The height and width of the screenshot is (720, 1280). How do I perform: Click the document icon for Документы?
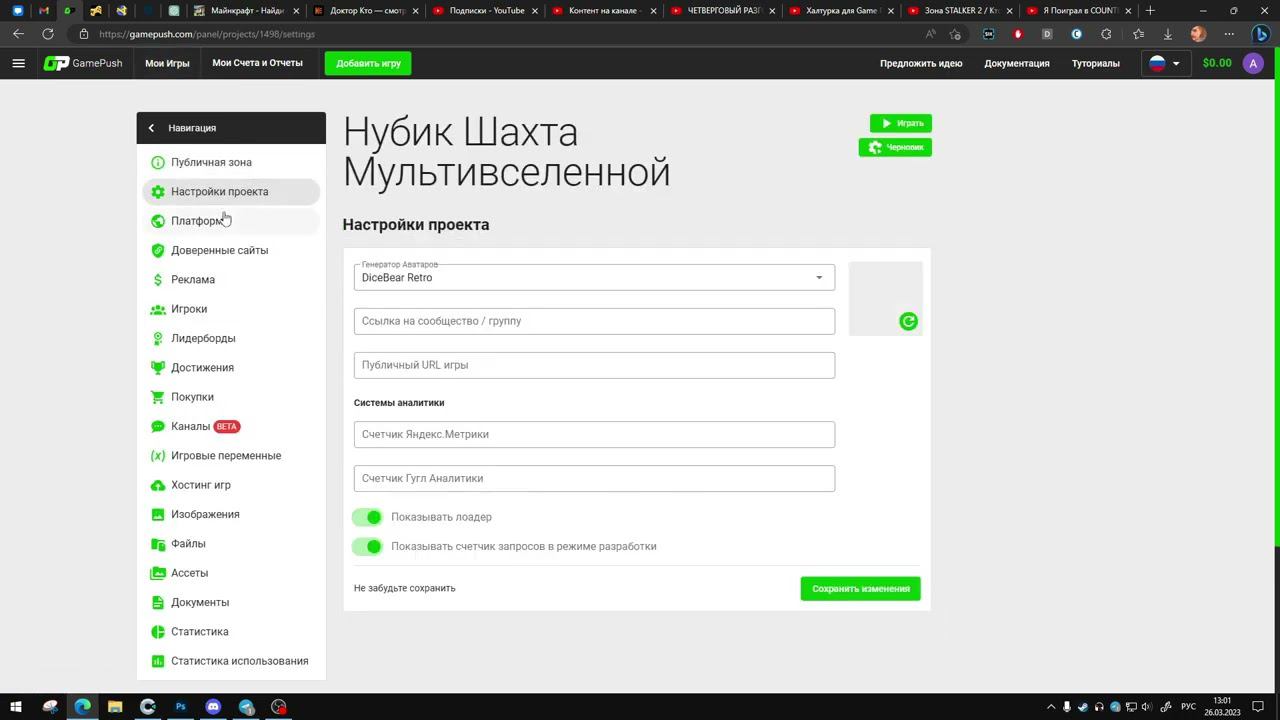click(x=157, y=602)
